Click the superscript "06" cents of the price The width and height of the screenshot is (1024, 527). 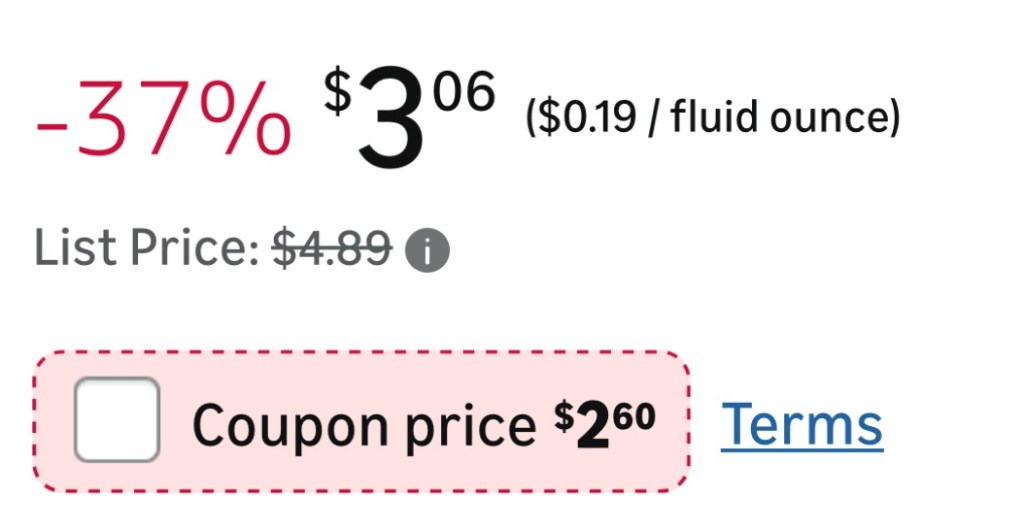pos(465,96)
